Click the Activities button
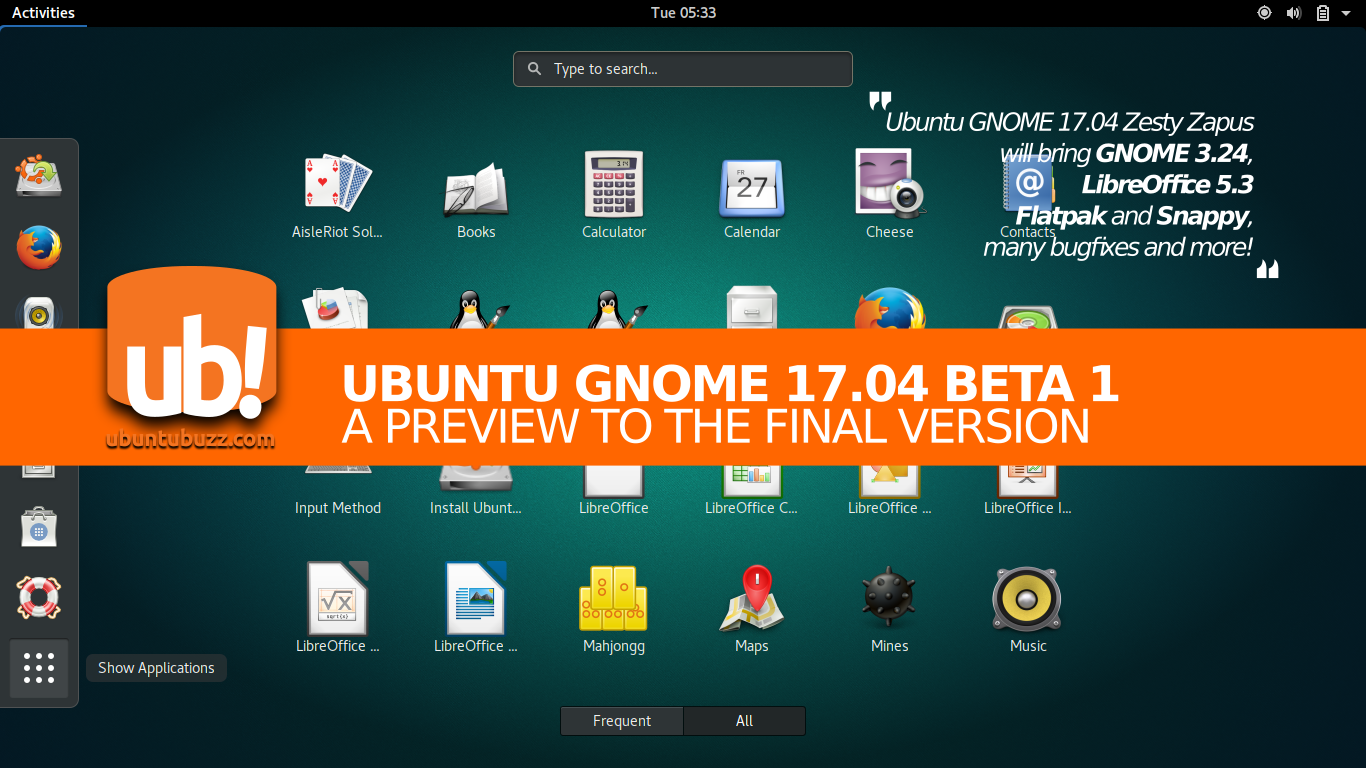This screenshot has height=768, width=1366. (43, 13)
